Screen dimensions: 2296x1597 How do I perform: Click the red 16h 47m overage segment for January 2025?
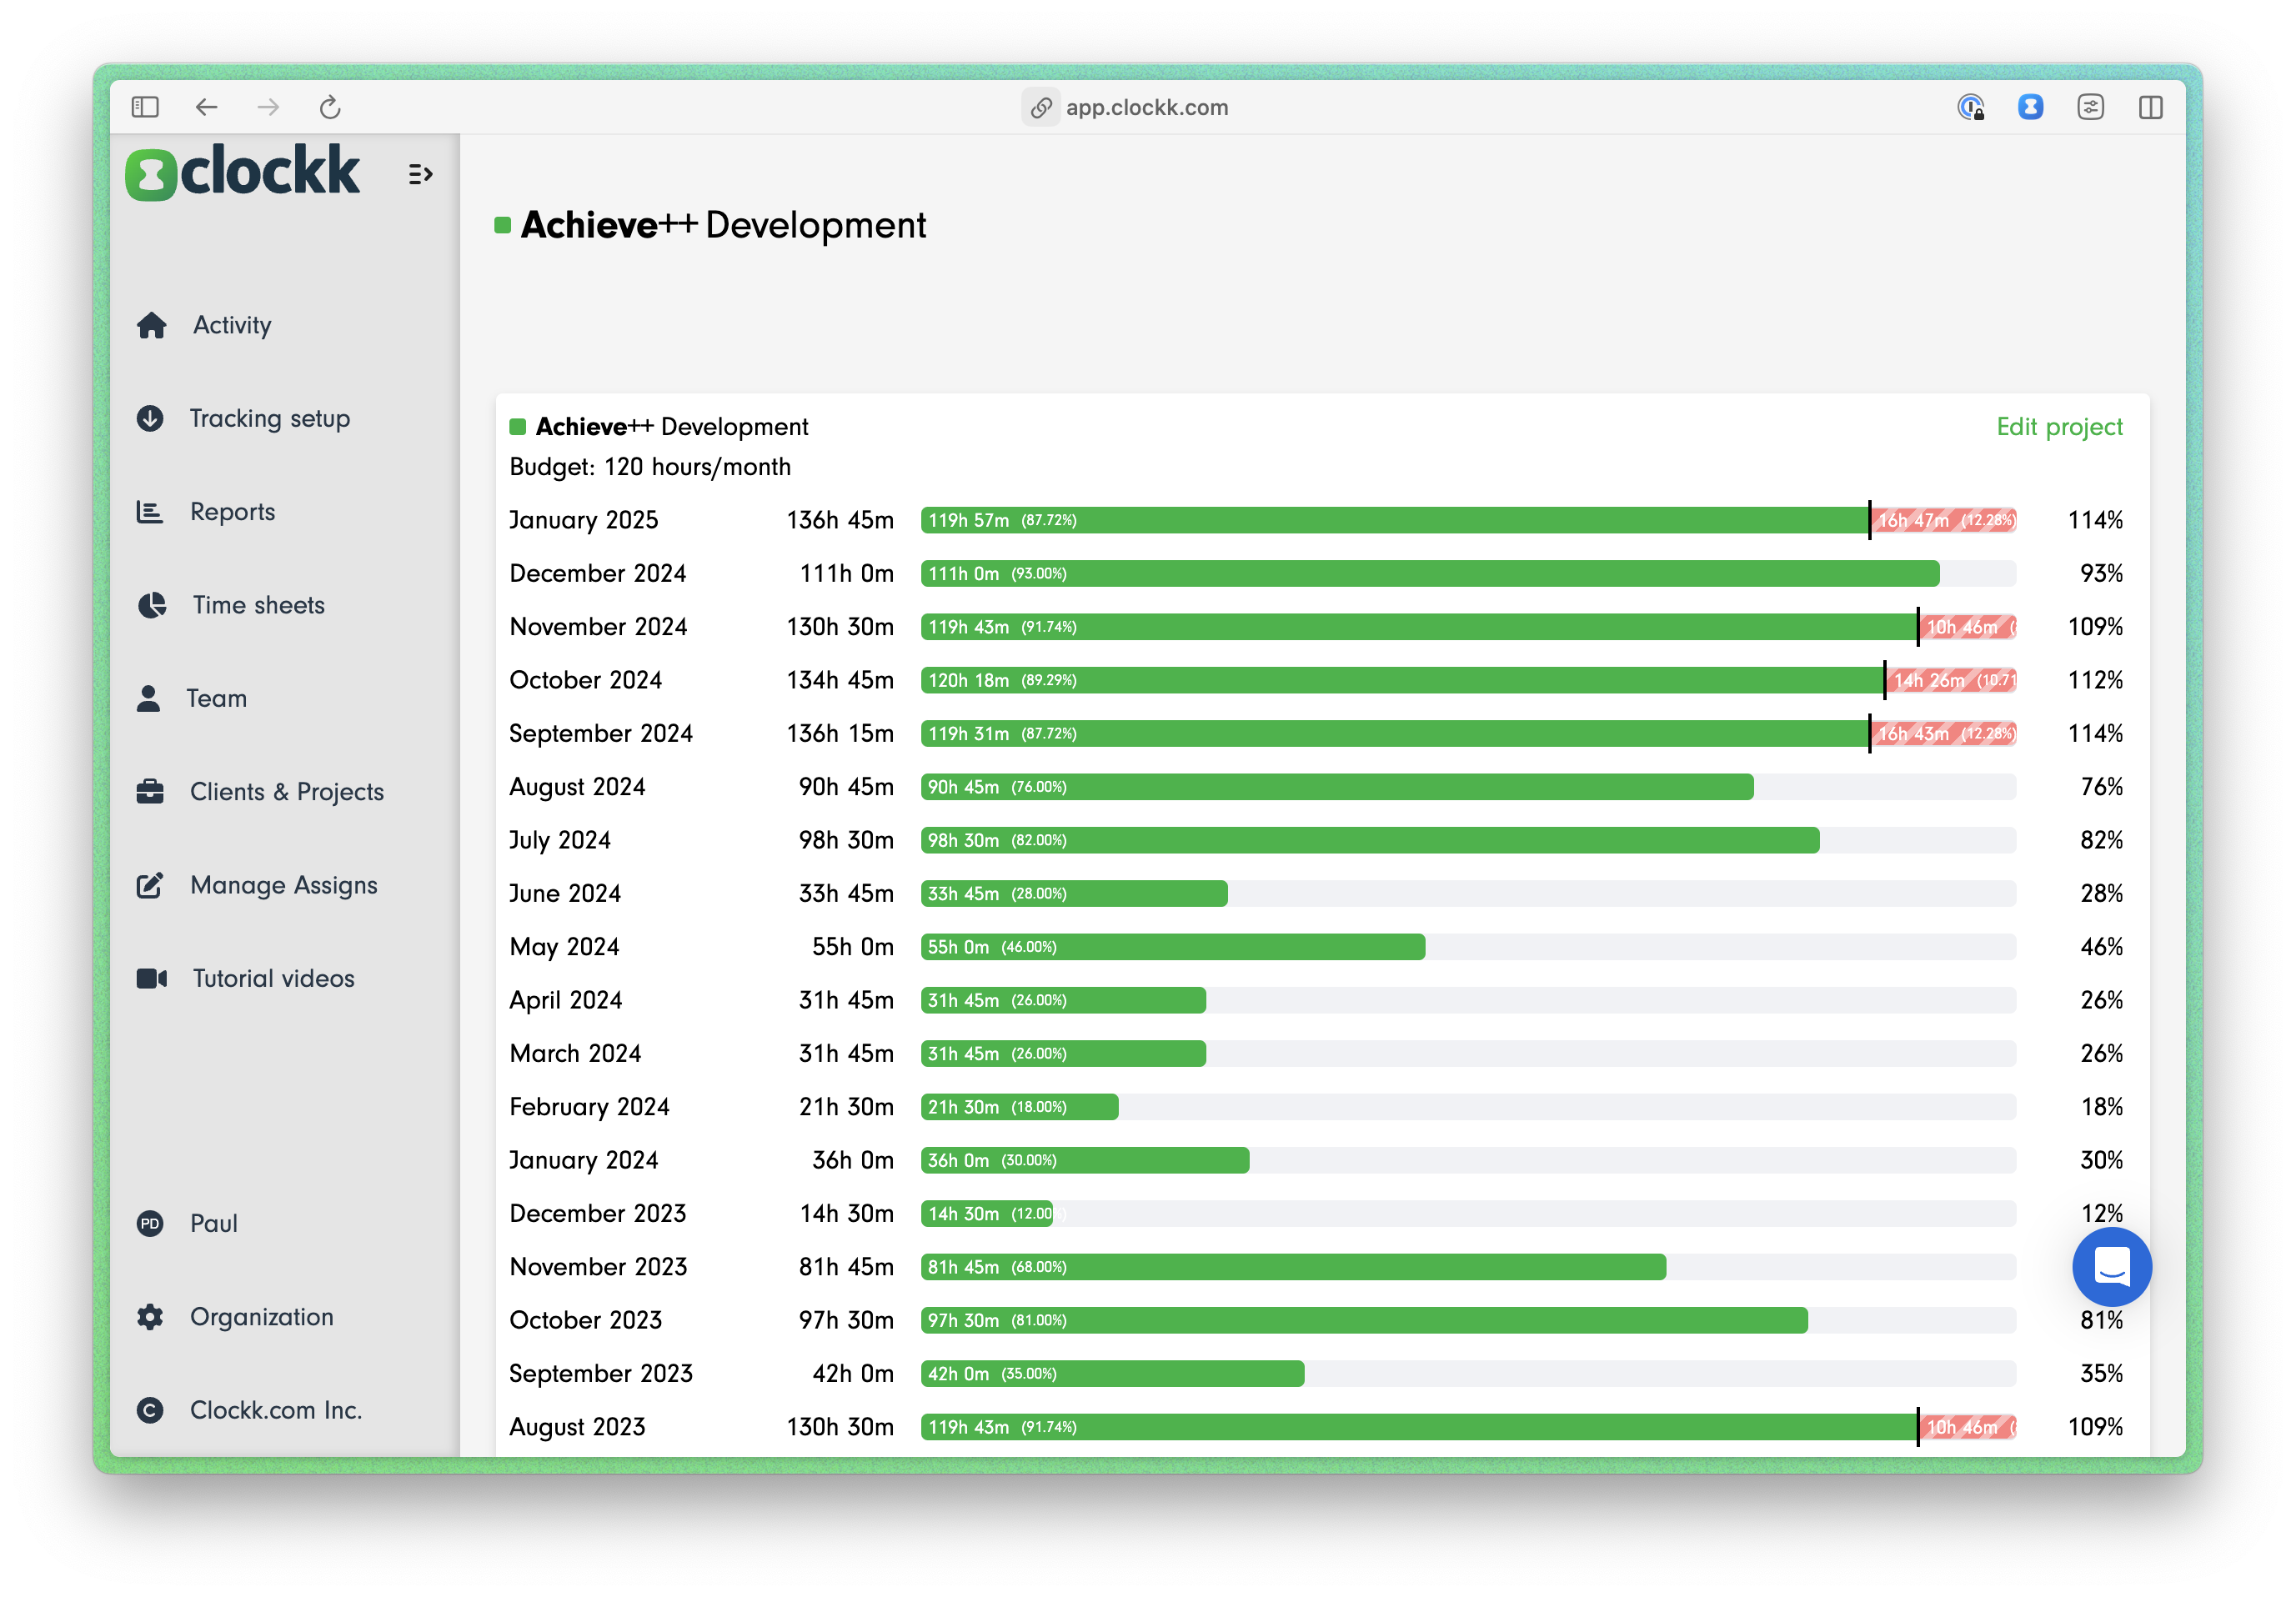pyautogui.click(x=1944, y=520)
